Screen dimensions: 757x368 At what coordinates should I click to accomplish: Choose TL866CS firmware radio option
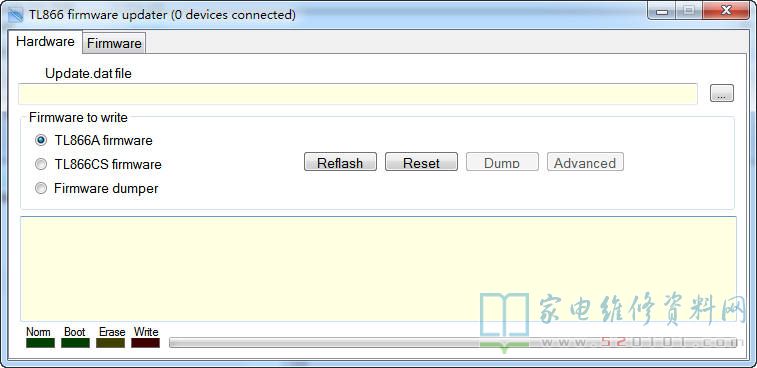coord(98,164)
